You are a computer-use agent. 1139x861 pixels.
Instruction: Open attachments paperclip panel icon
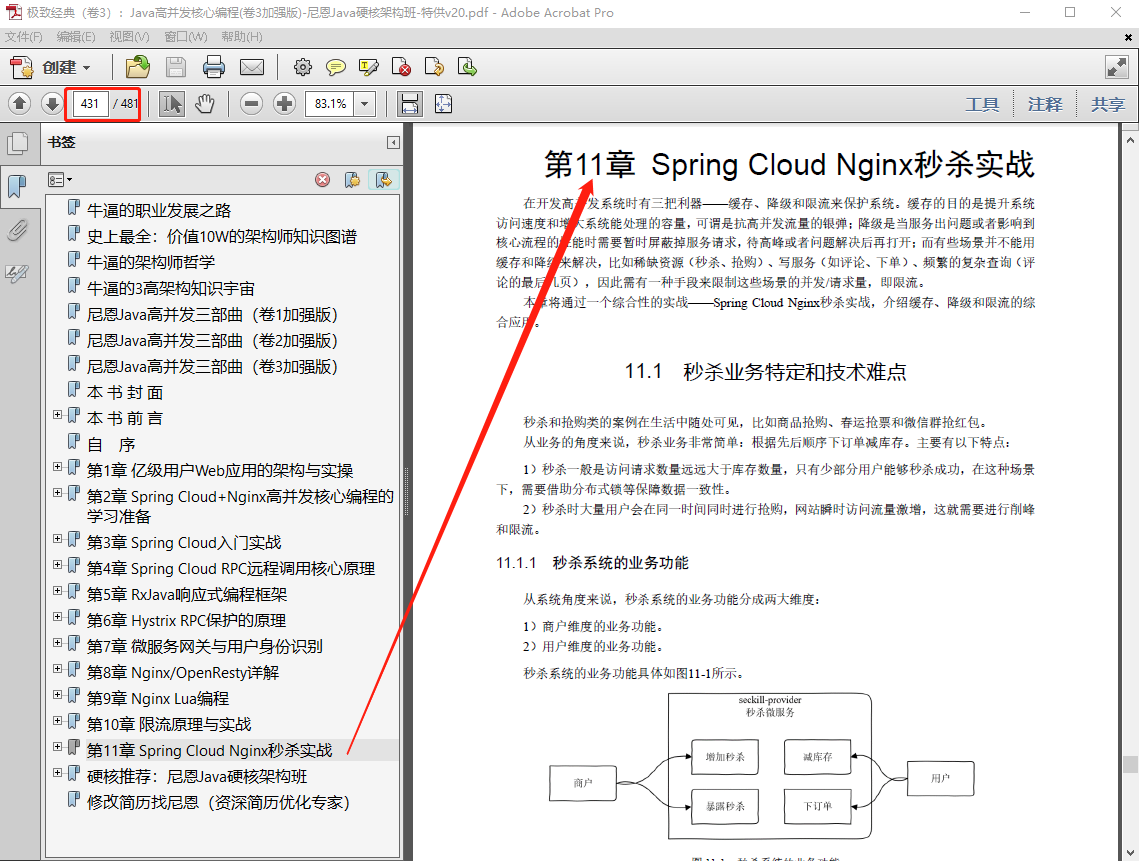coord(17,230)
